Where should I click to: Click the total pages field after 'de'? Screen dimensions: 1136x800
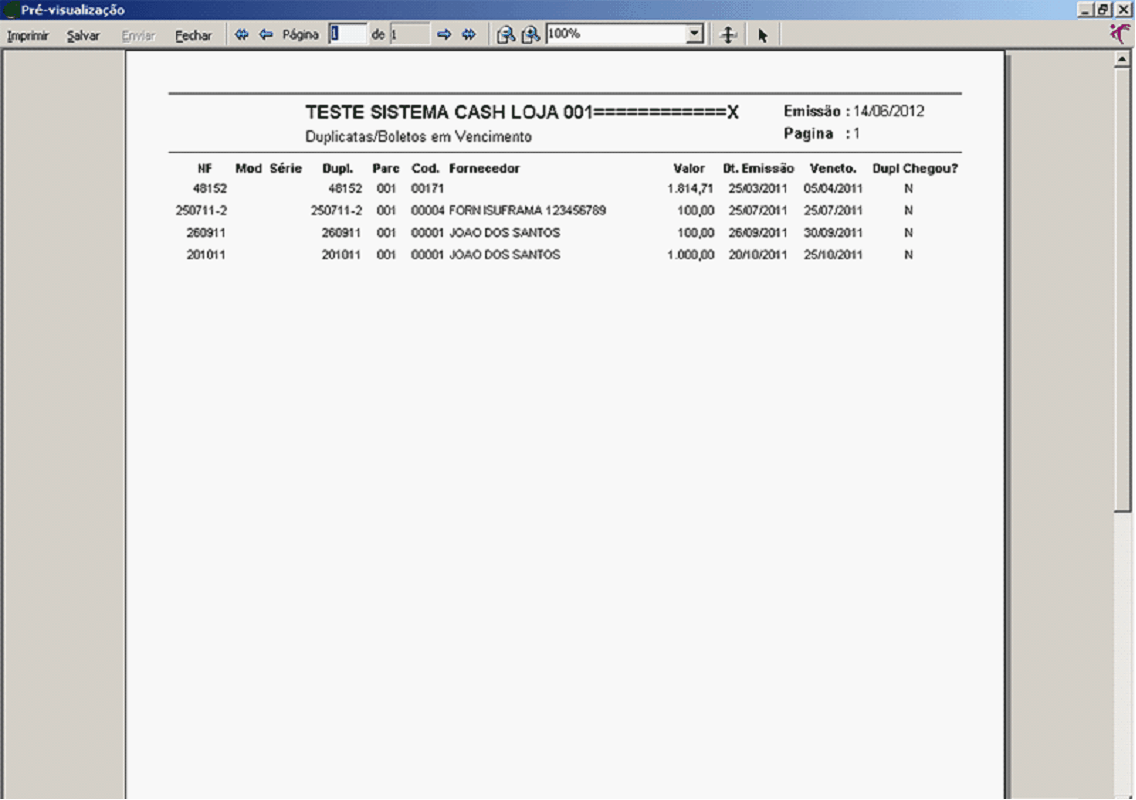point(409,34)
